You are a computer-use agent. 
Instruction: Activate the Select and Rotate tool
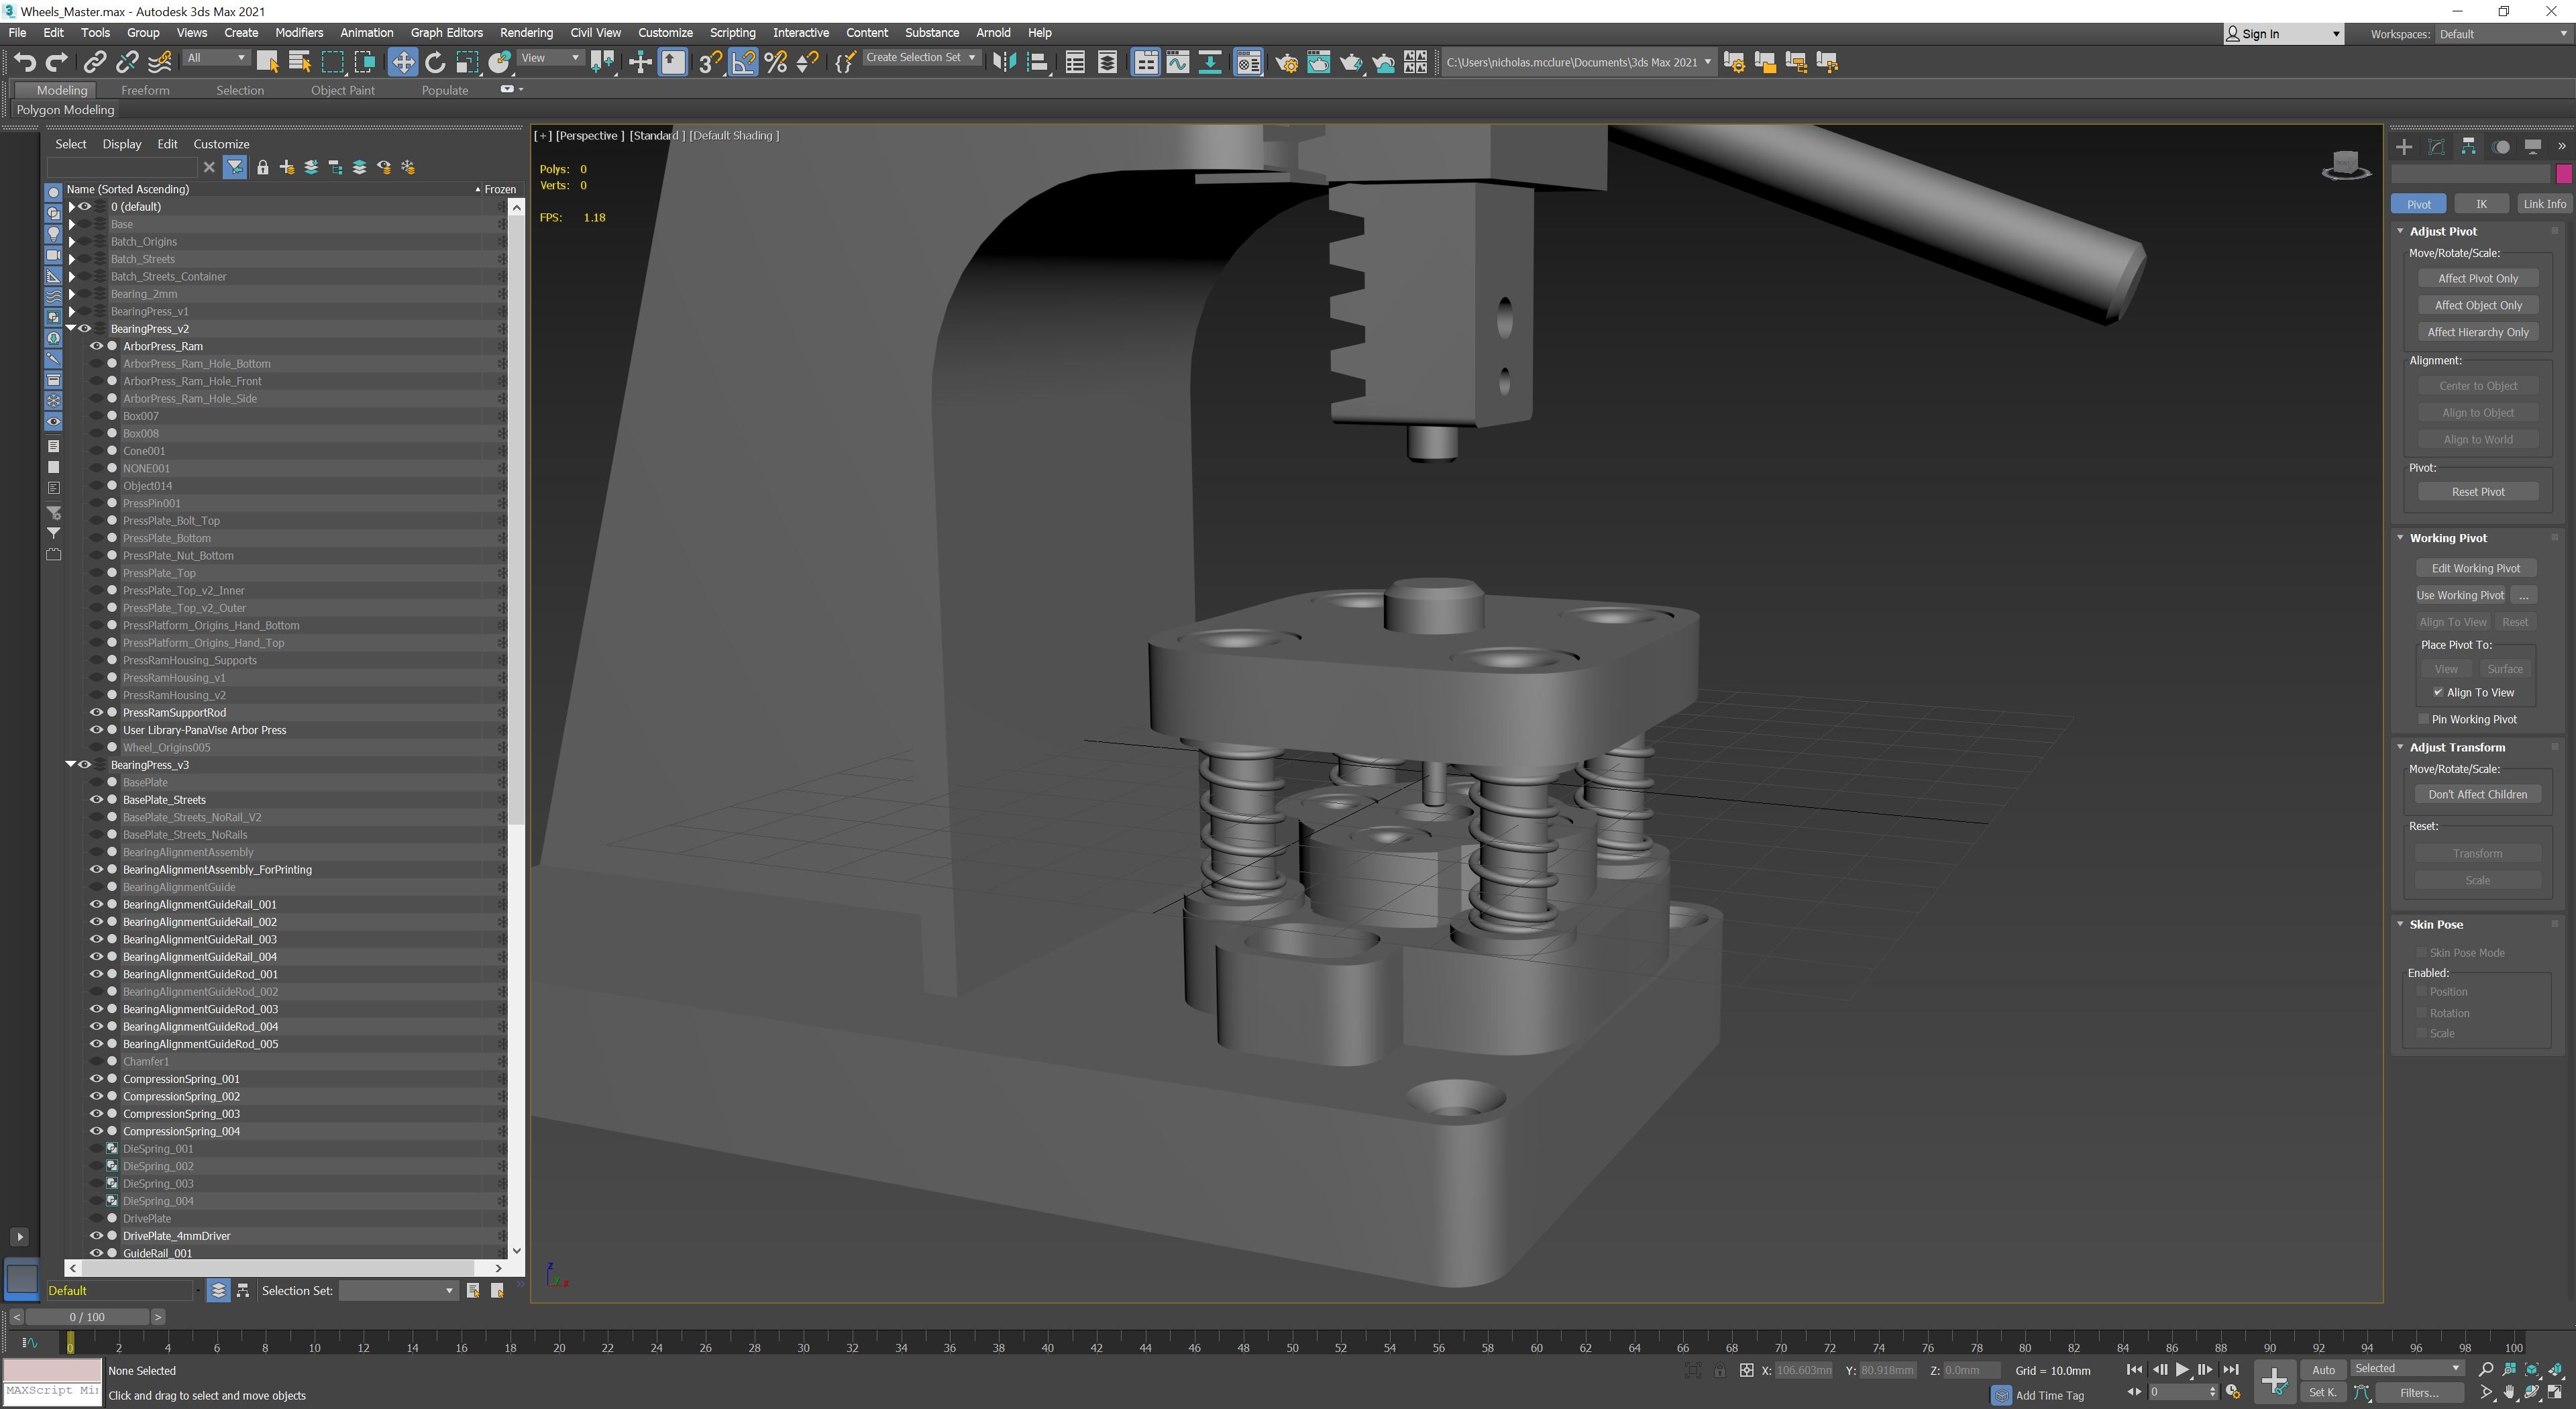pyautogui.click(x=435, y=62)
